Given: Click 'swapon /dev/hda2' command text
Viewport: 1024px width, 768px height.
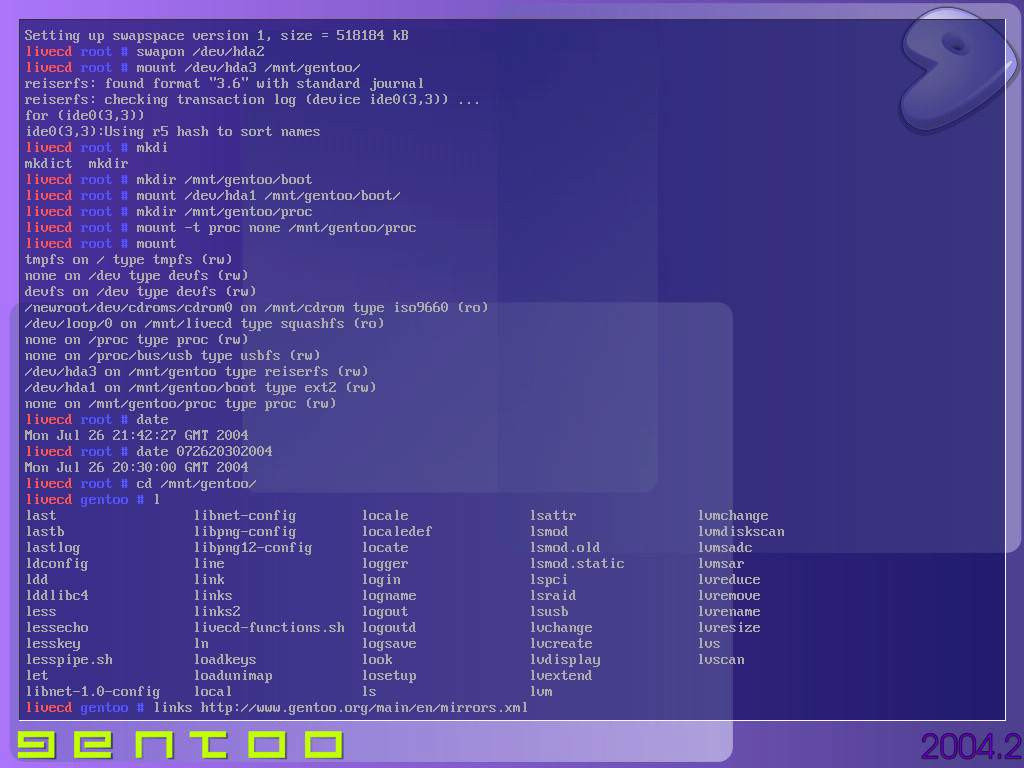Looking at the screenshot, I should coord(200,52).
